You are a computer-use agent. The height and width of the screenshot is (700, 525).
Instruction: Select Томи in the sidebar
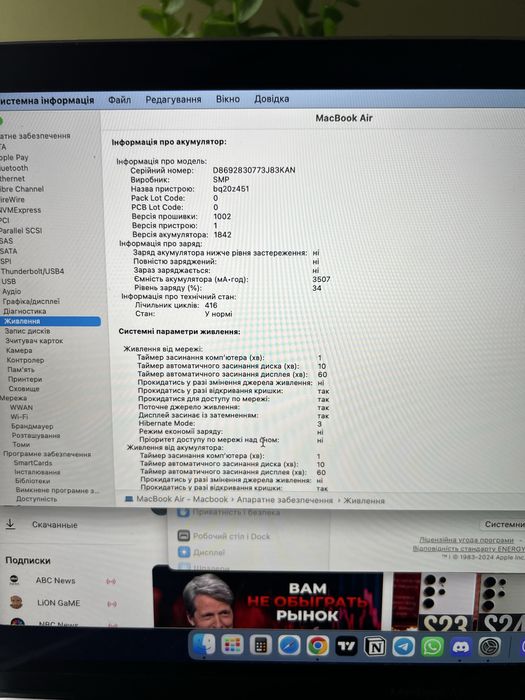coord(21,444)
